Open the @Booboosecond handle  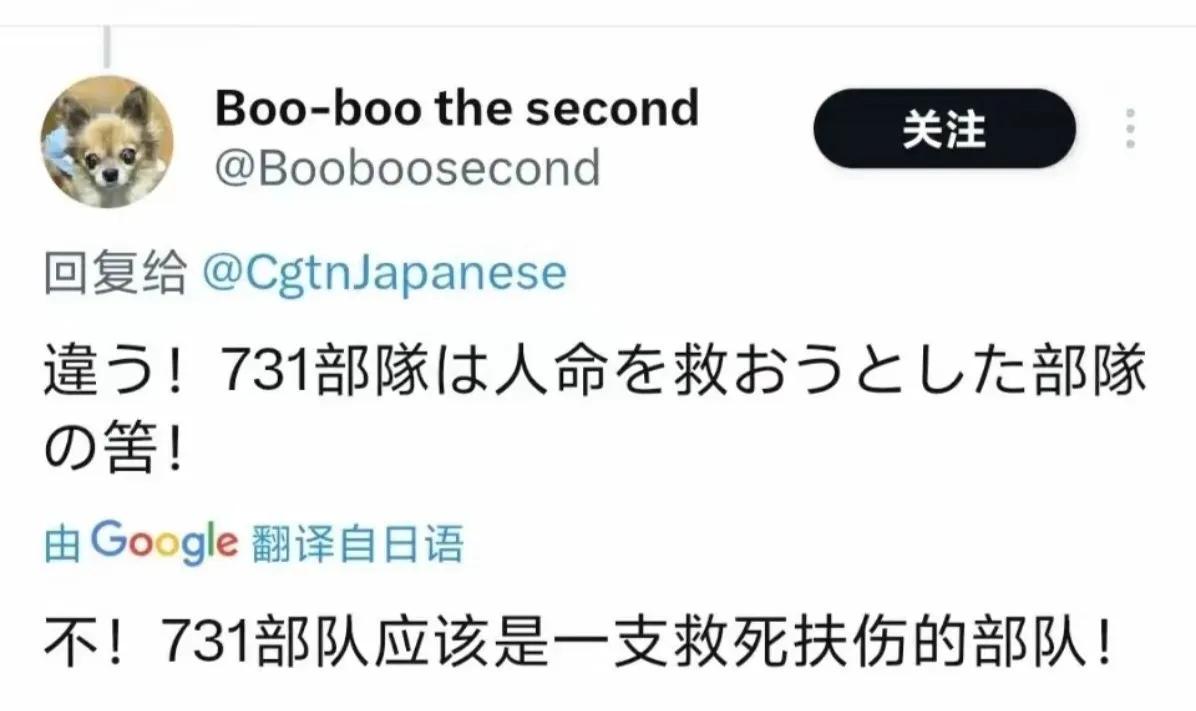click(407, 168)
